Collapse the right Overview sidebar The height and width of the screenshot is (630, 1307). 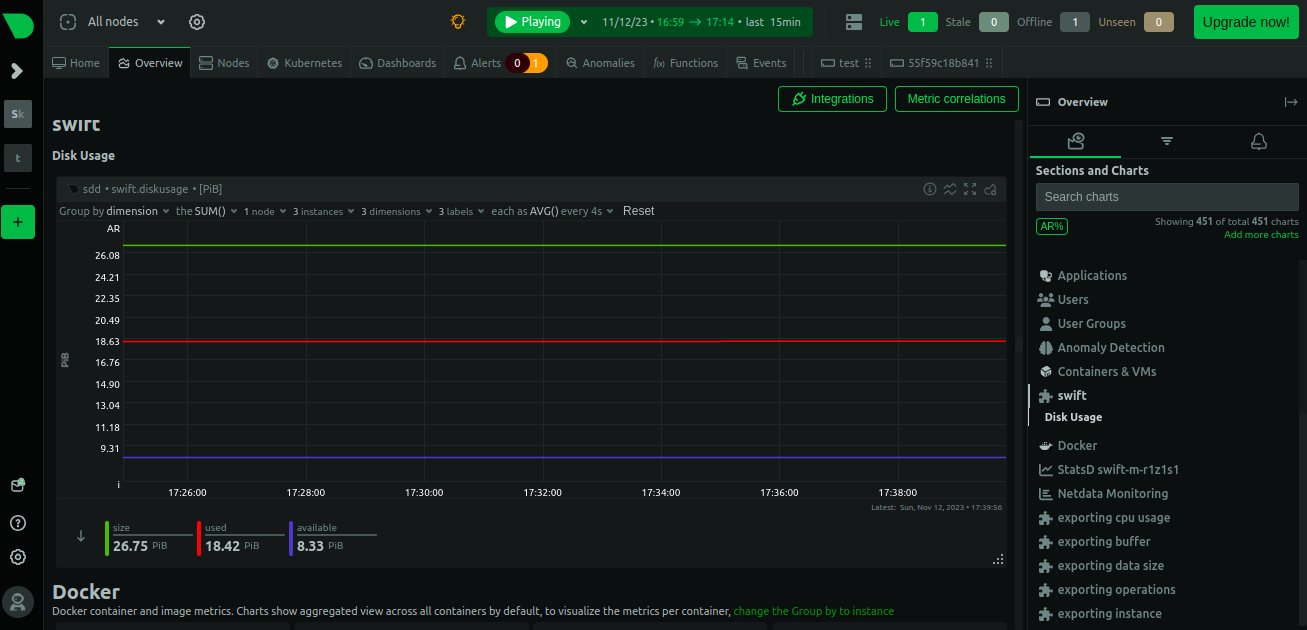1290,102
